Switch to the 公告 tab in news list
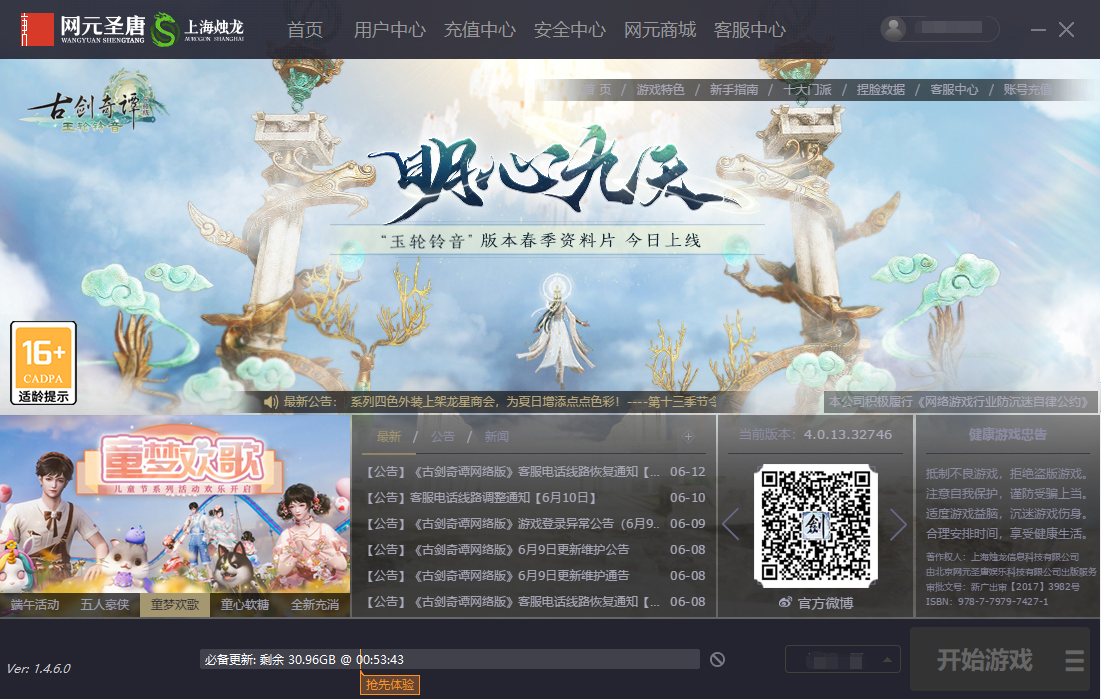This screenshot has width=1101, height=699. tap(442, 436)
